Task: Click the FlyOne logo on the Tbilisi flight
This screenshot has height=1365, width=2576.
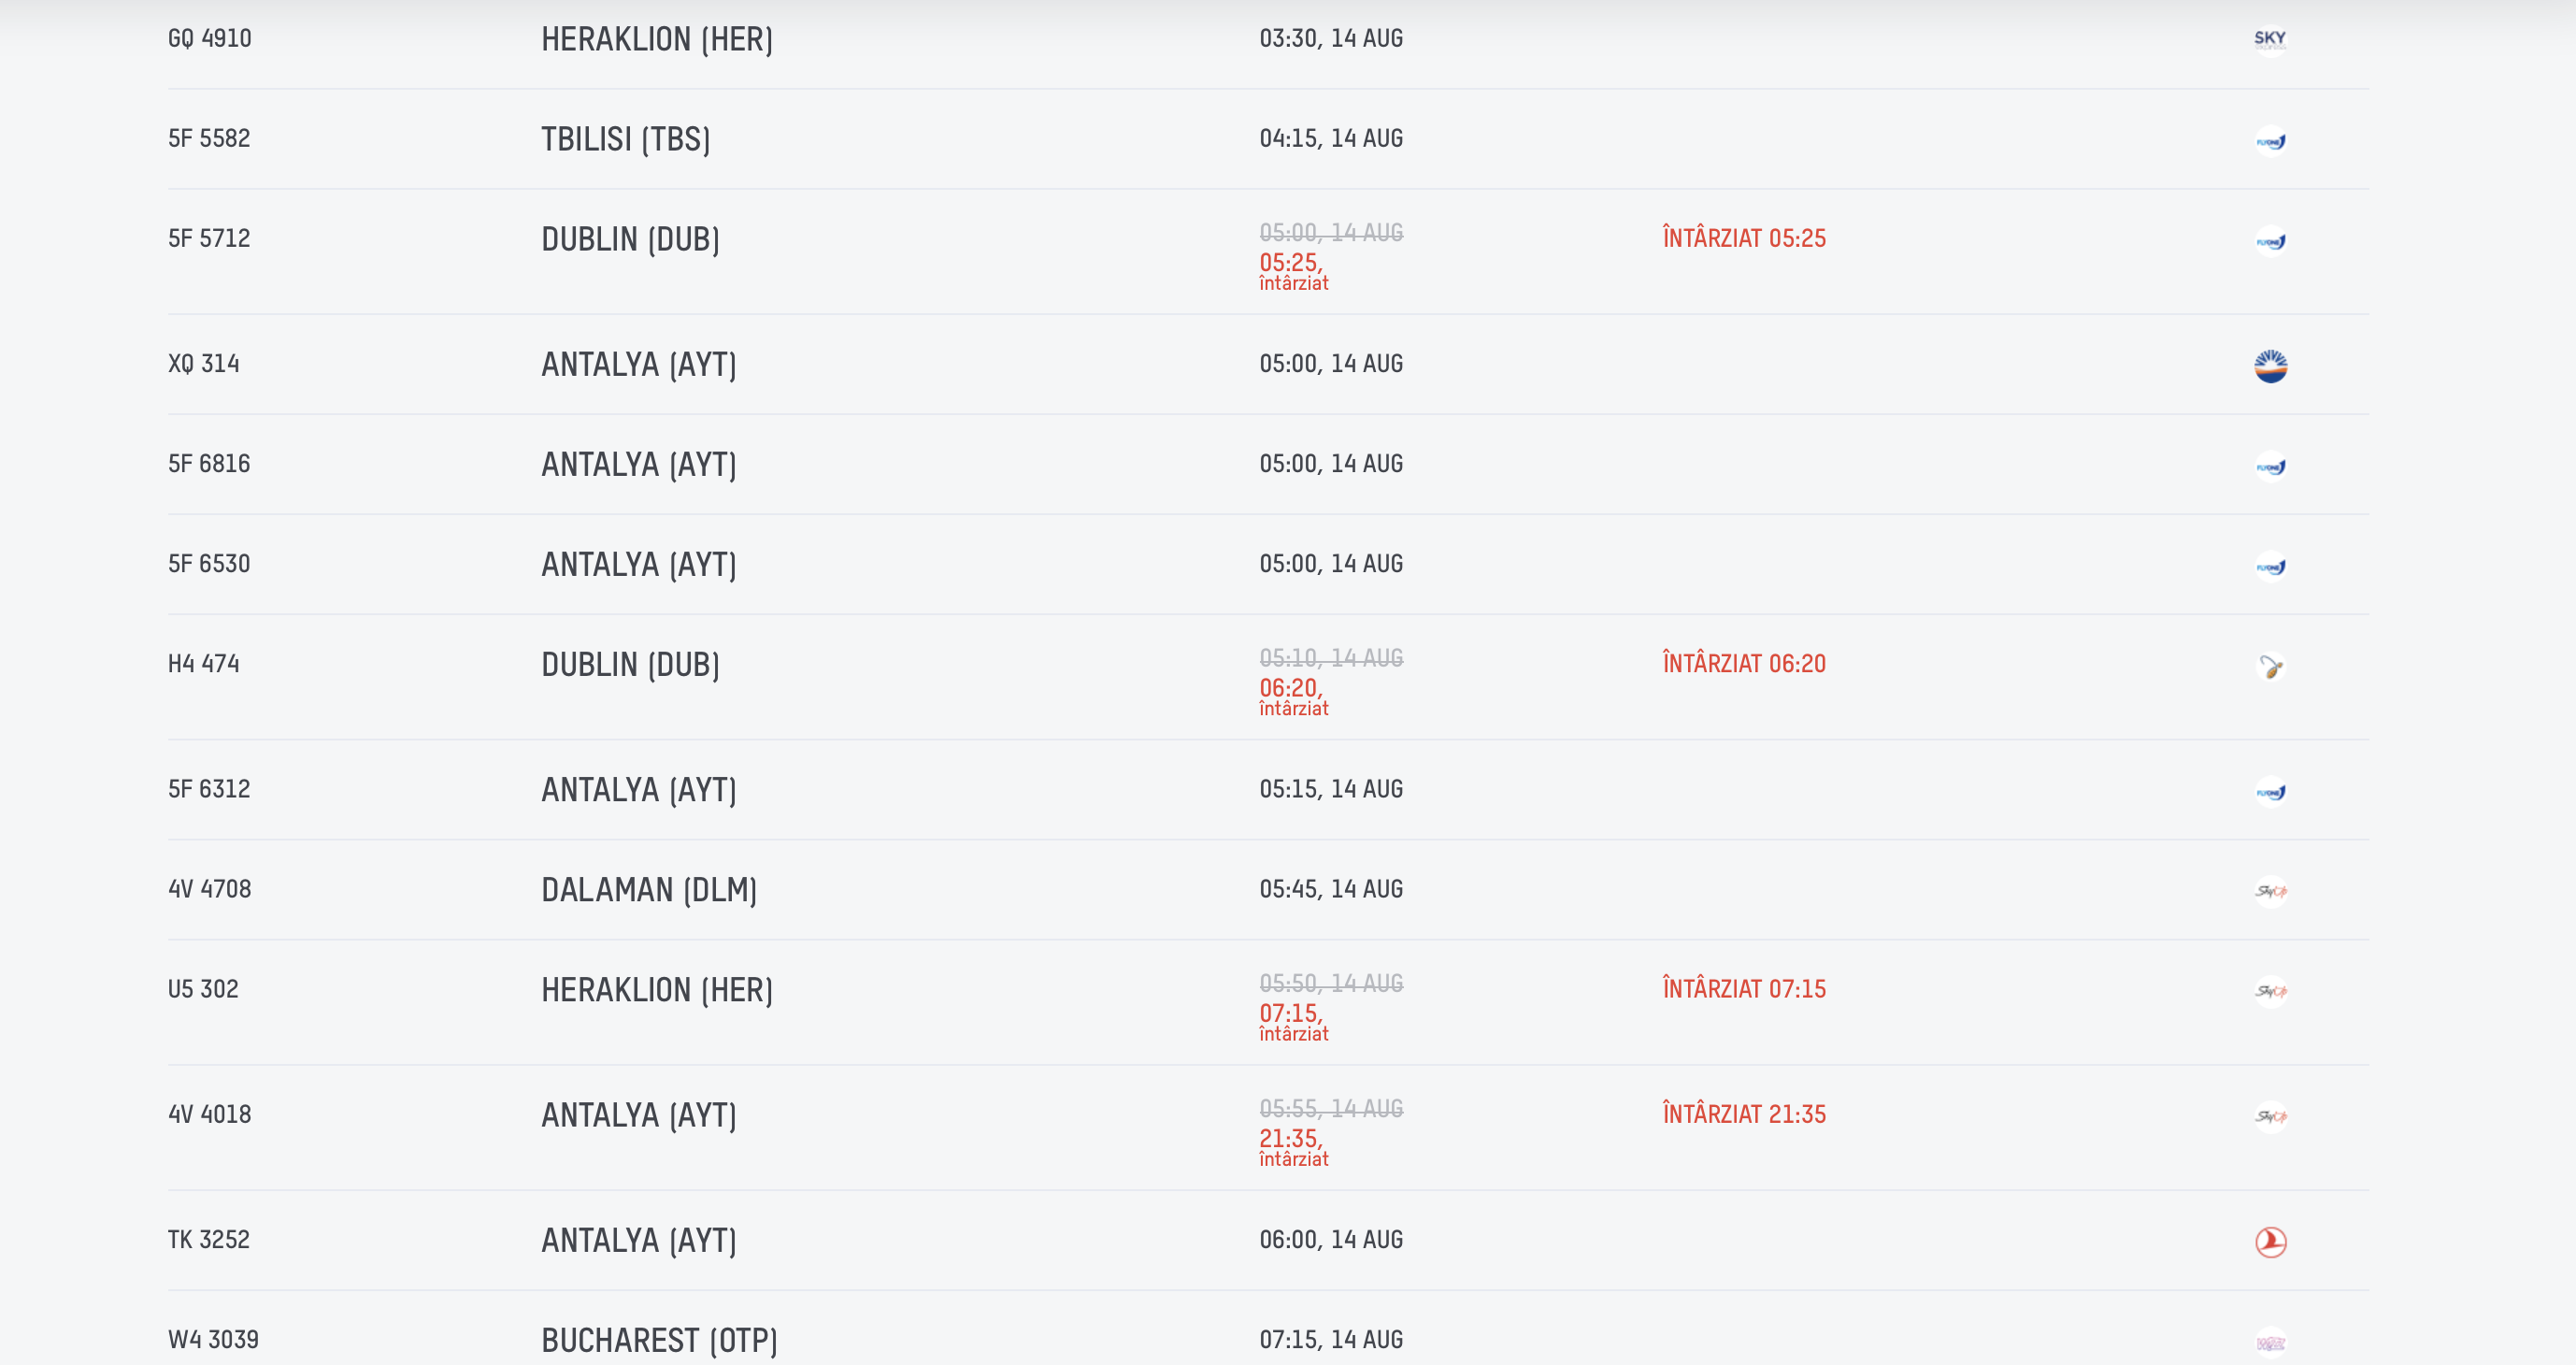Action: click(x=2270, y=141)
